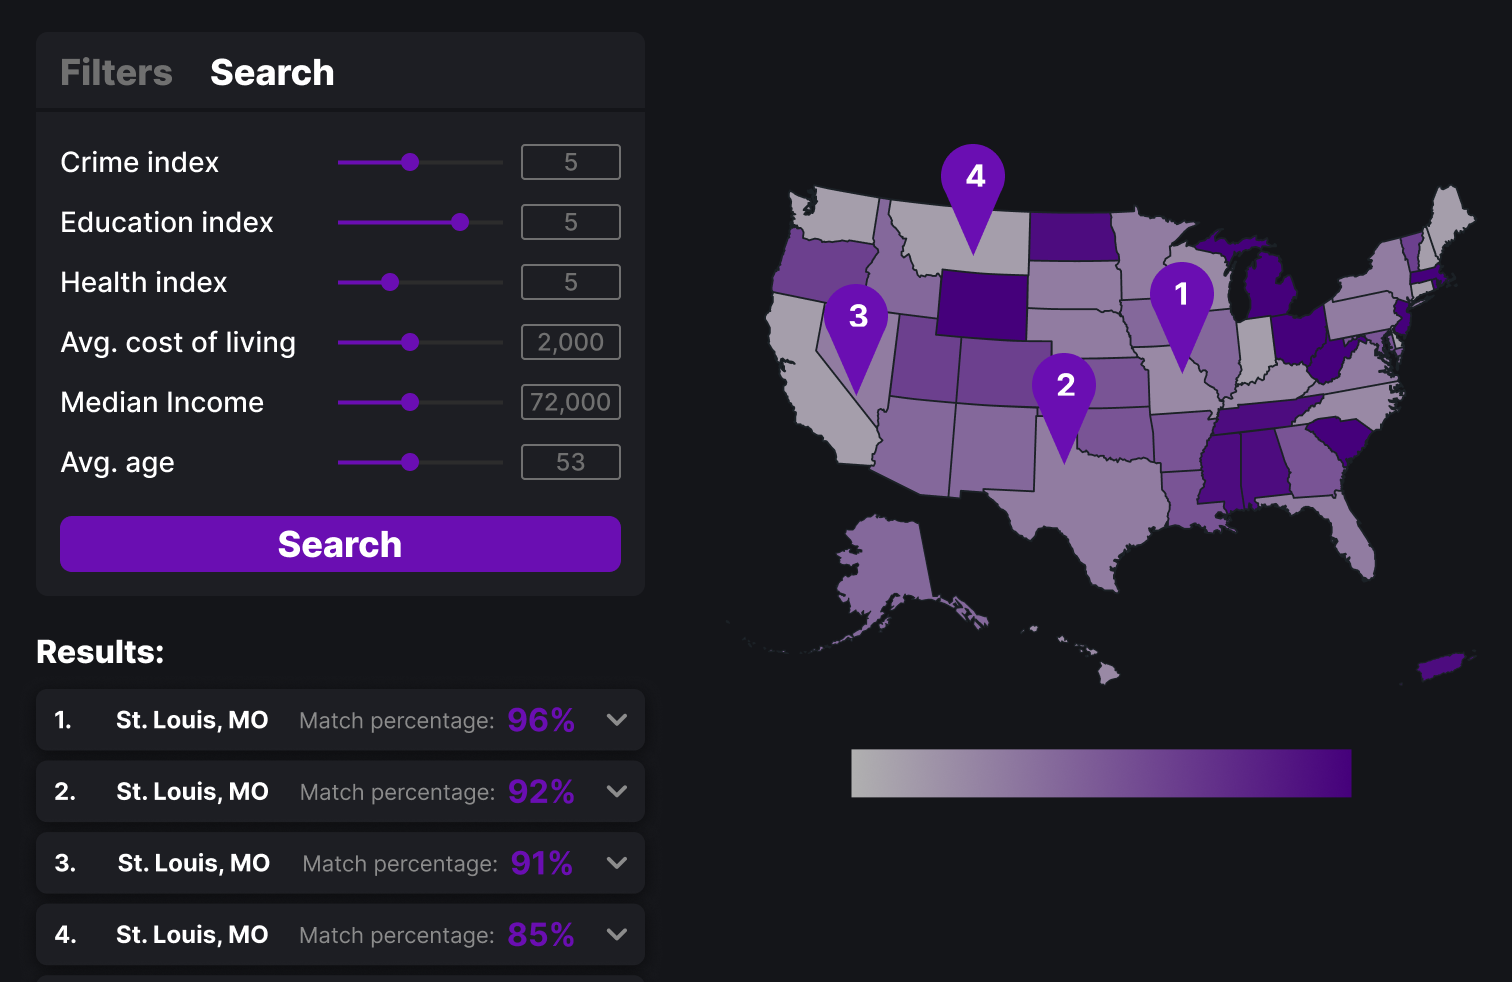1512x982 pixels.
Task: Expand the 96% match result
Action: pyautogui.click(x=617, y=720)
